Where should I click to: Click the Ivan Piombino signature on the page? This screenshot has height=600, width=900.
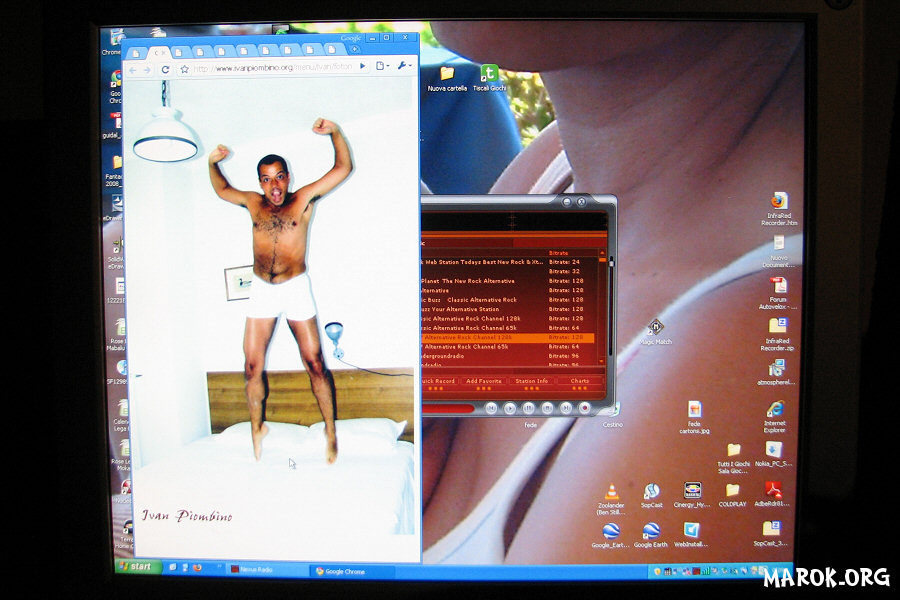pyautogui.click(x=187, y=515)
